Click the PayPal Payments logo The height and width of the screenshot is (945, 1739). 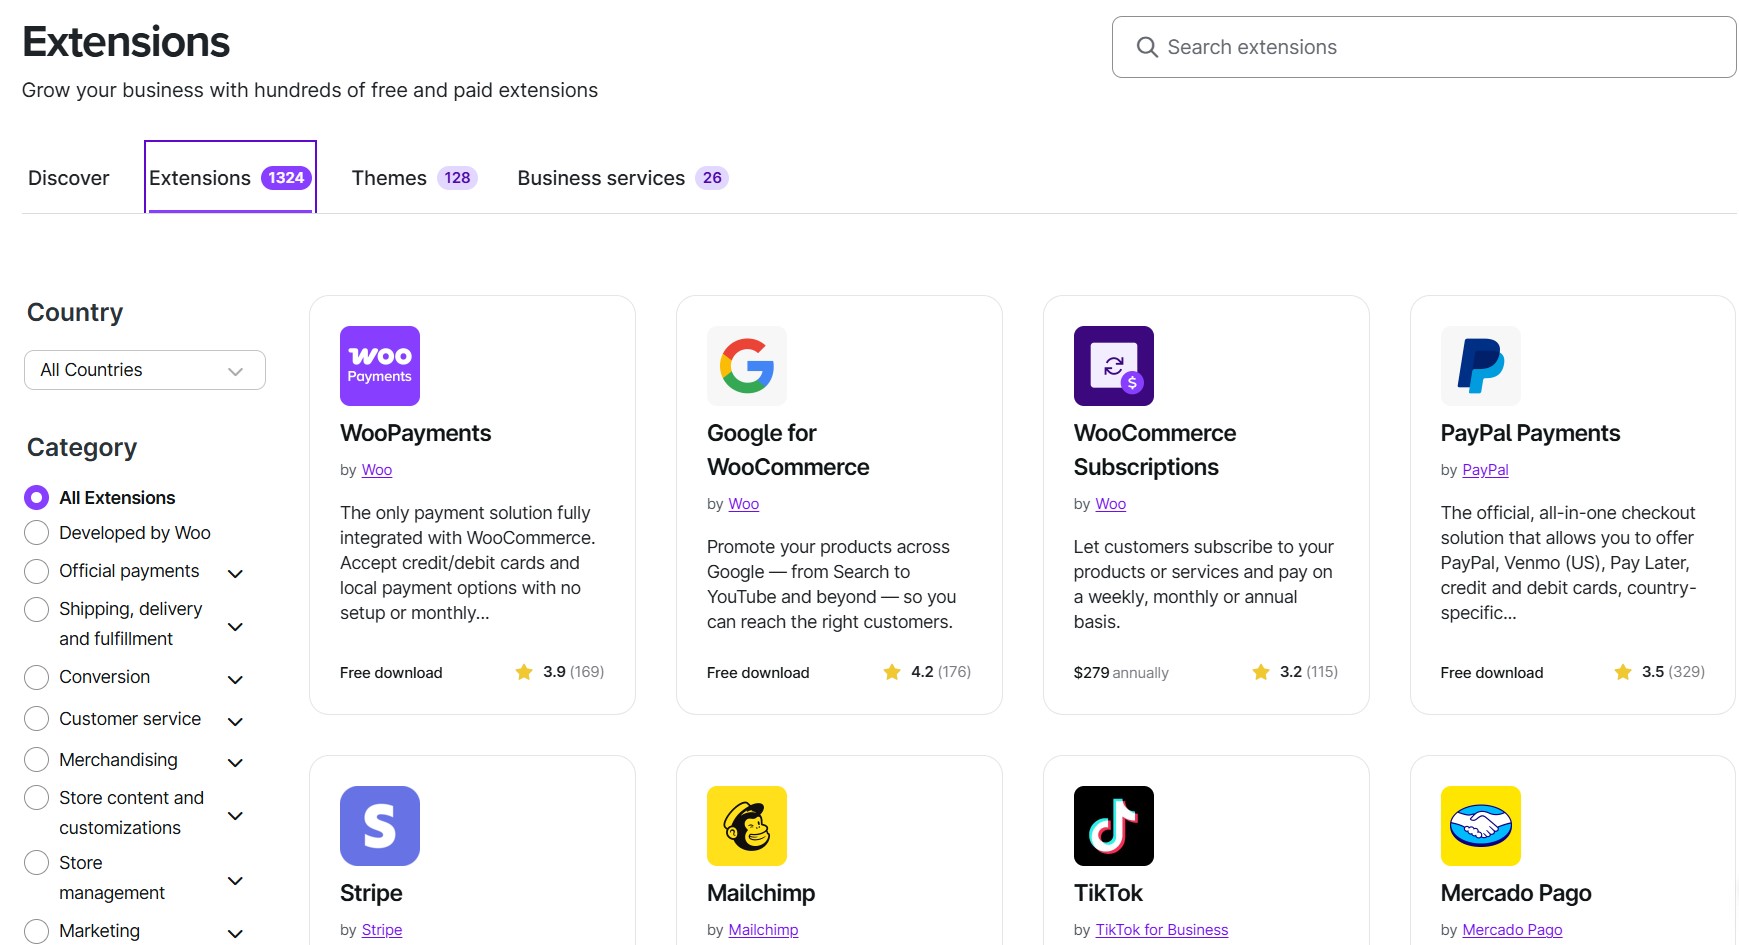[x=1481, y=366]
